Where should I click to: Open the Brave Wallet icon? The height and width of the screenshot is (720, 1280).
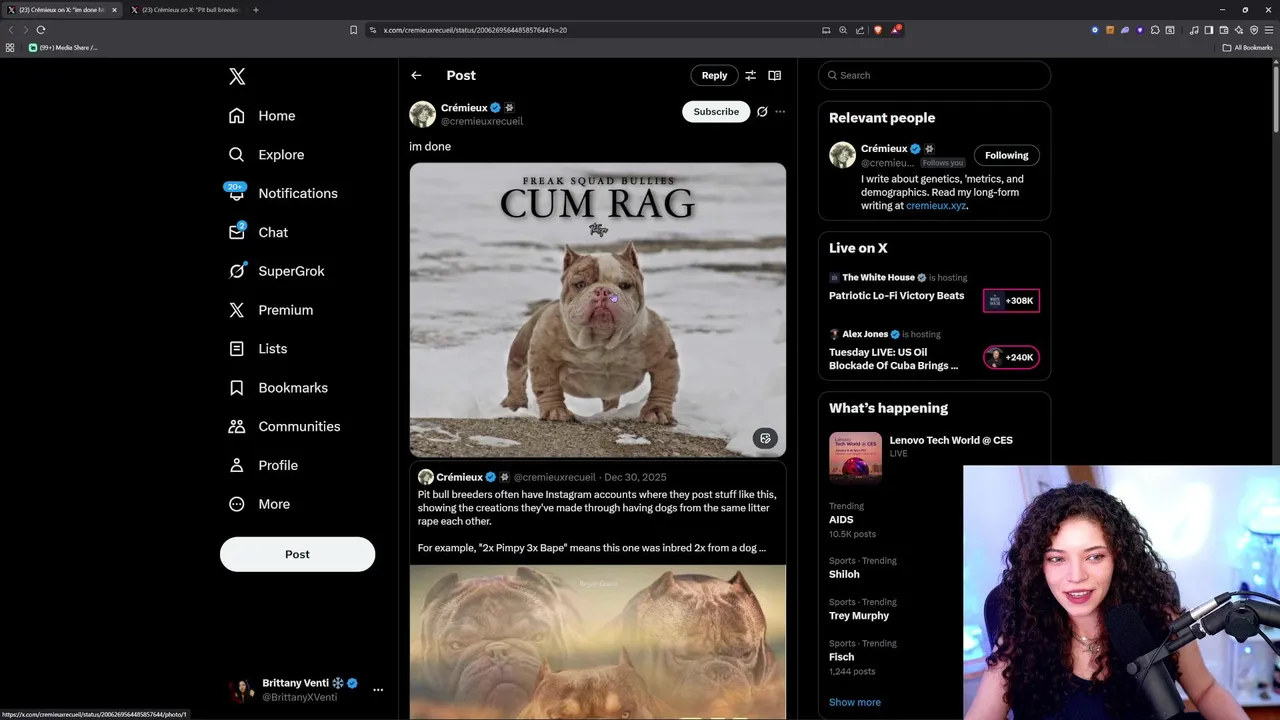[1224, 30]
